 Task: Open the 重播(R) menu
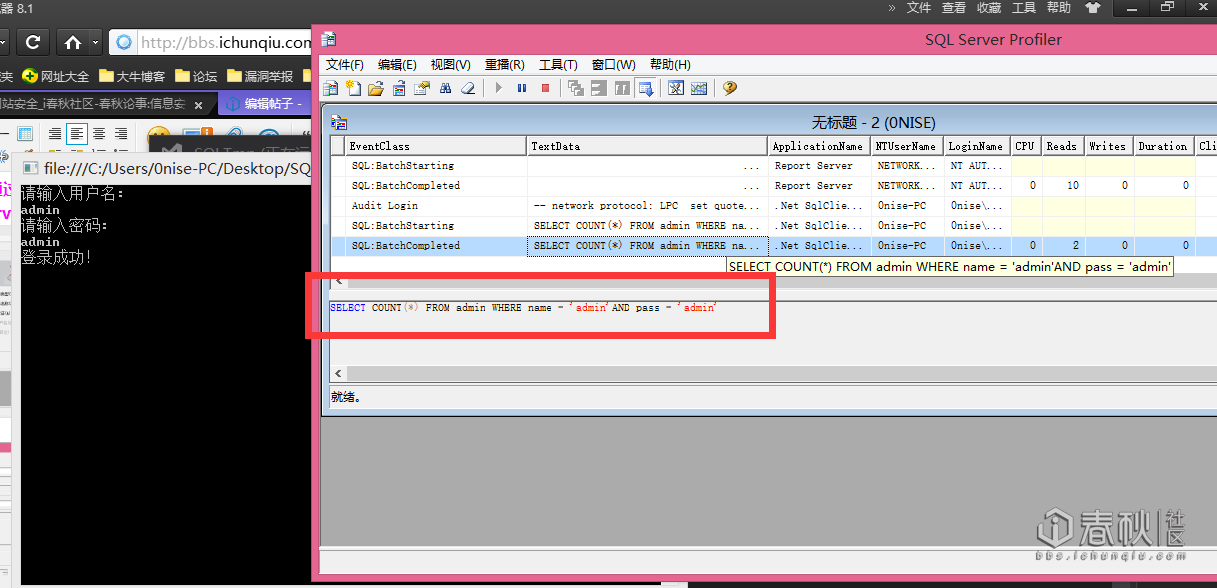(505, 65)
